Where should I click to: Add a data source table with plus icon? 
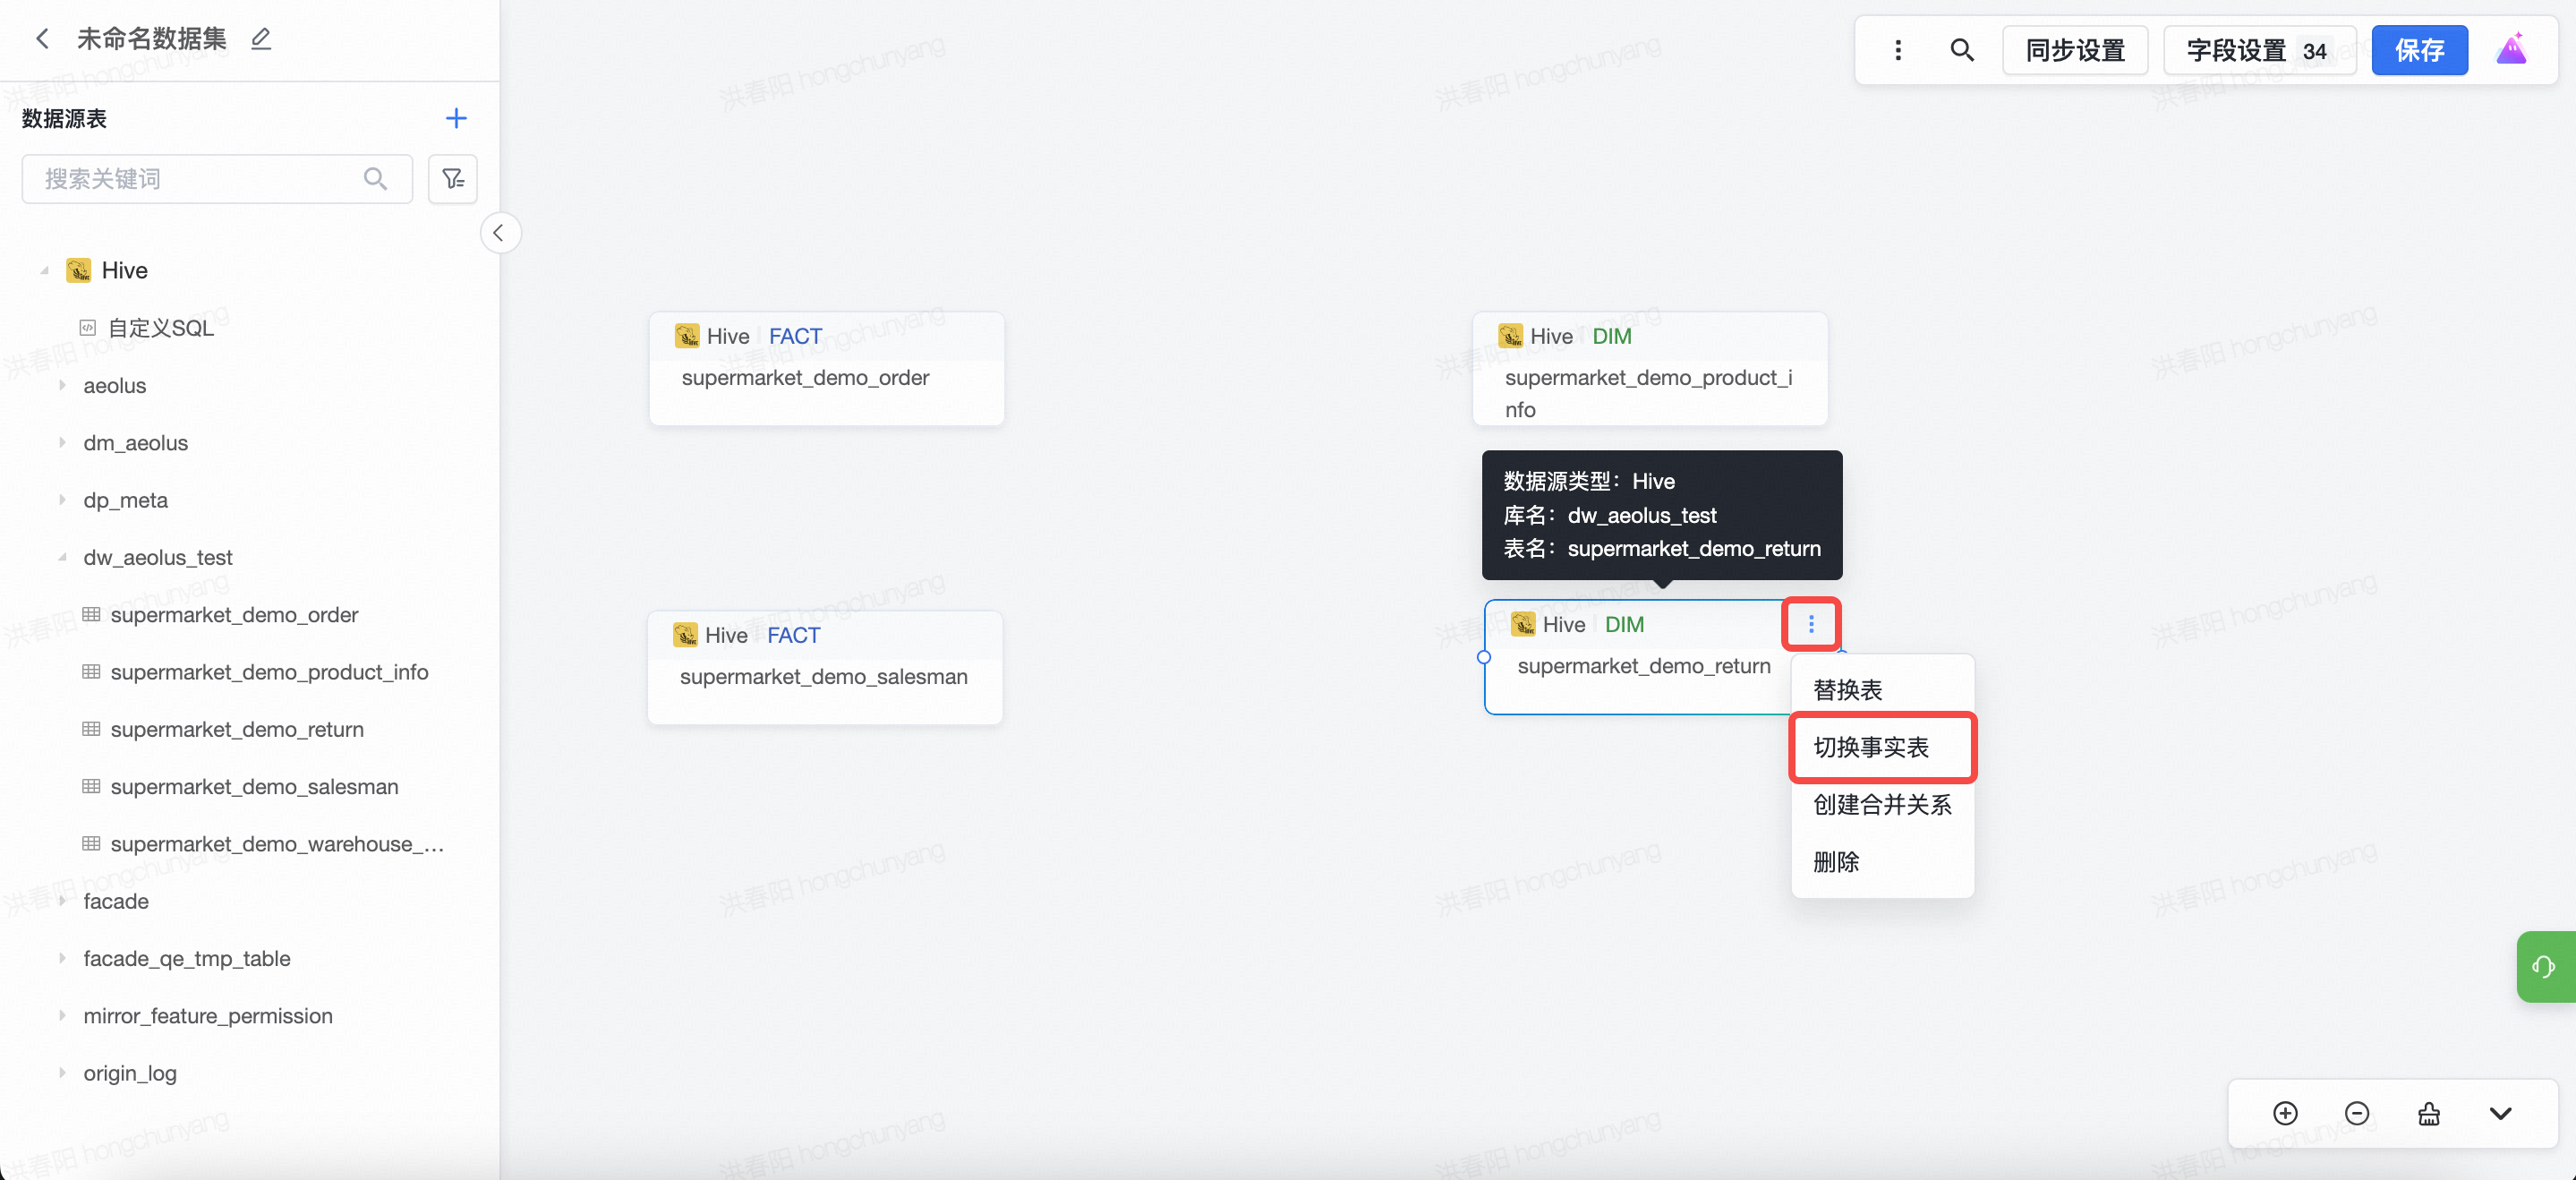coord(456,118)
